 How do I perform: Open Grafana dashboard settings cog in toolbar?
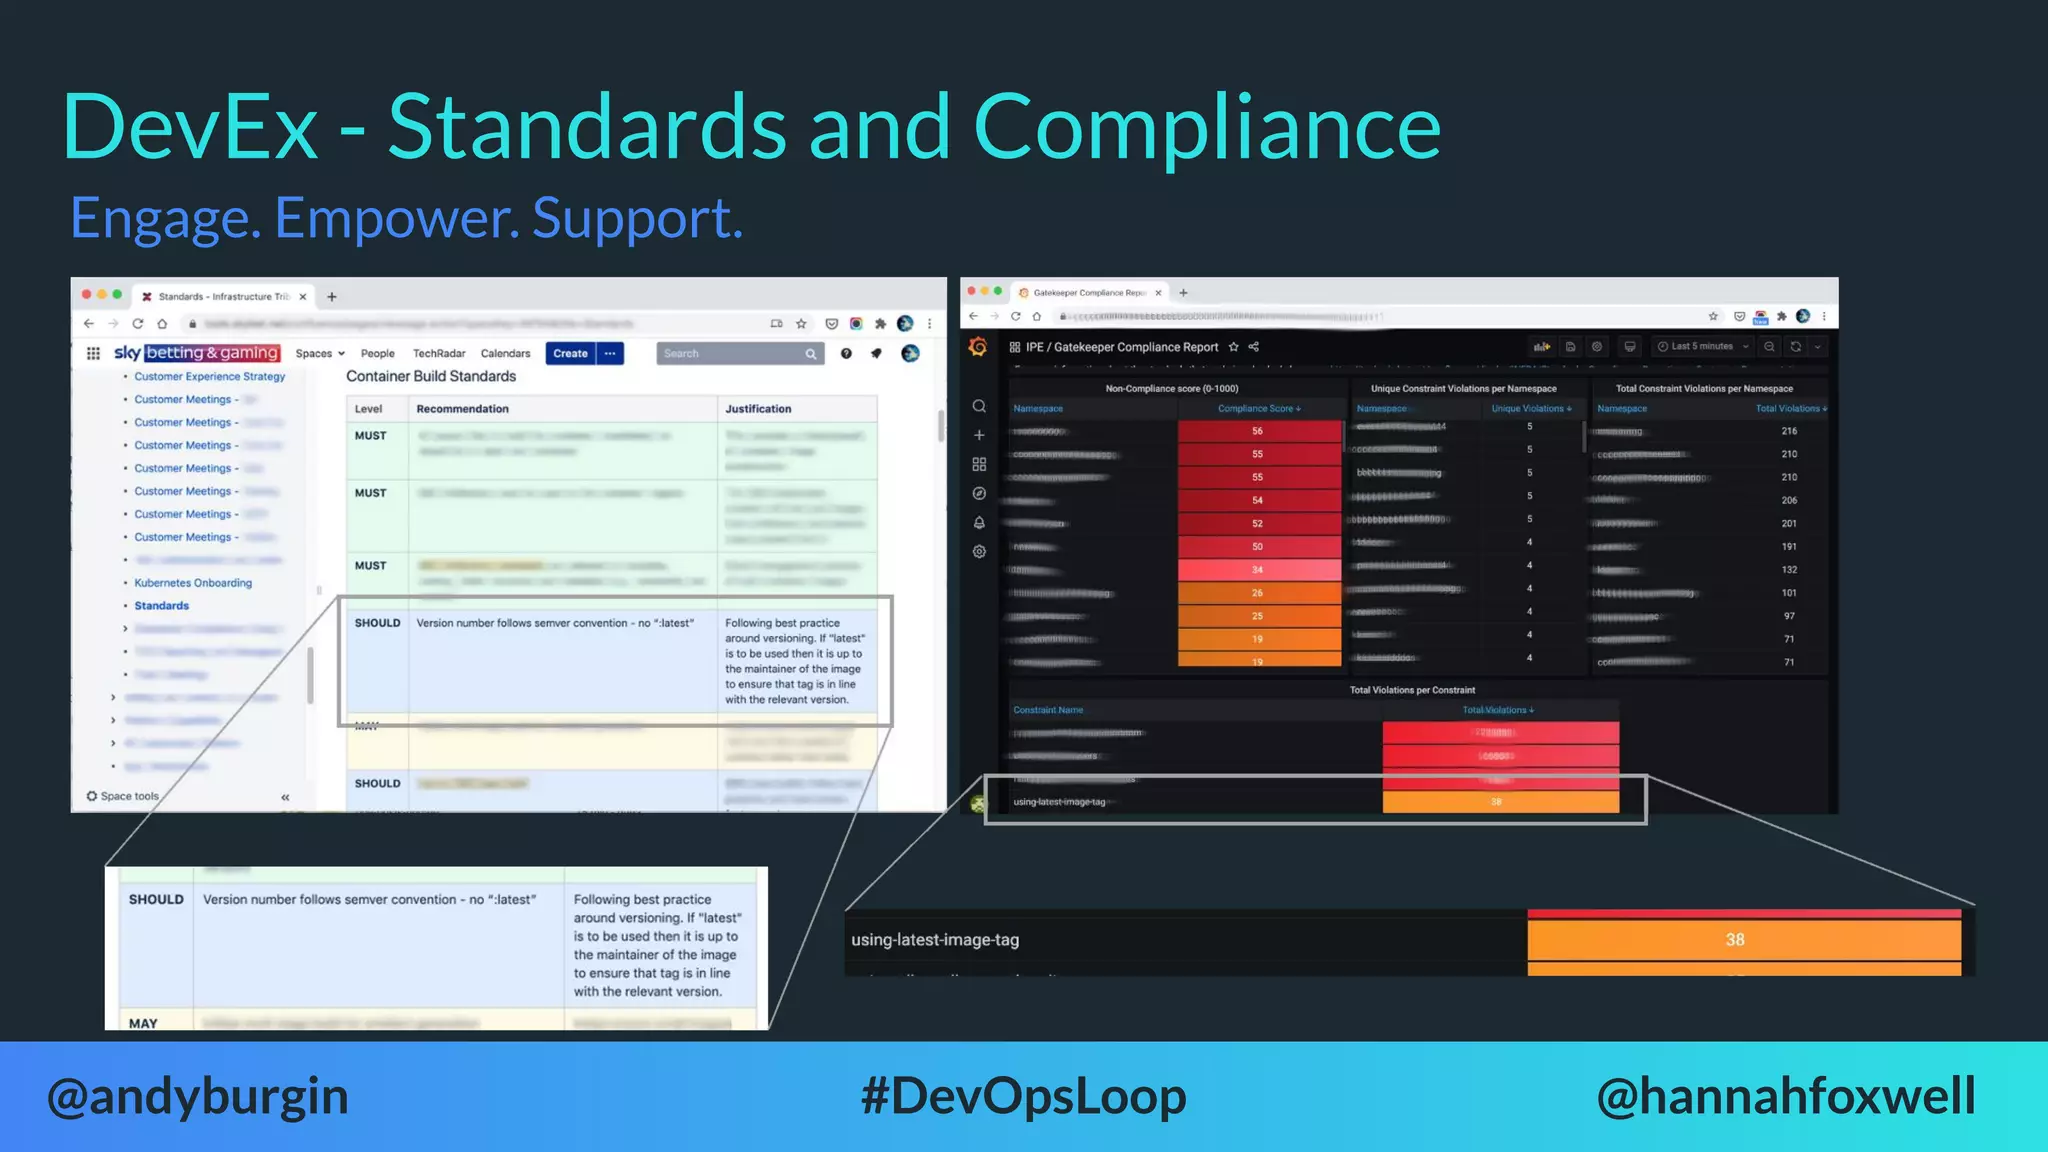point(1597,347)
